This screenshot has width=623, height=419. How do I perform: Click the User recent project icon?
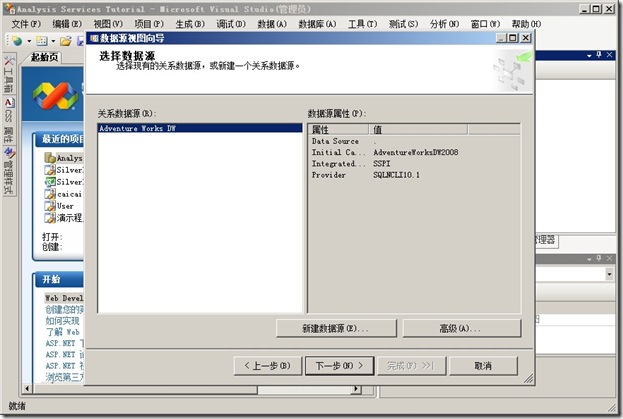point(50,206)
